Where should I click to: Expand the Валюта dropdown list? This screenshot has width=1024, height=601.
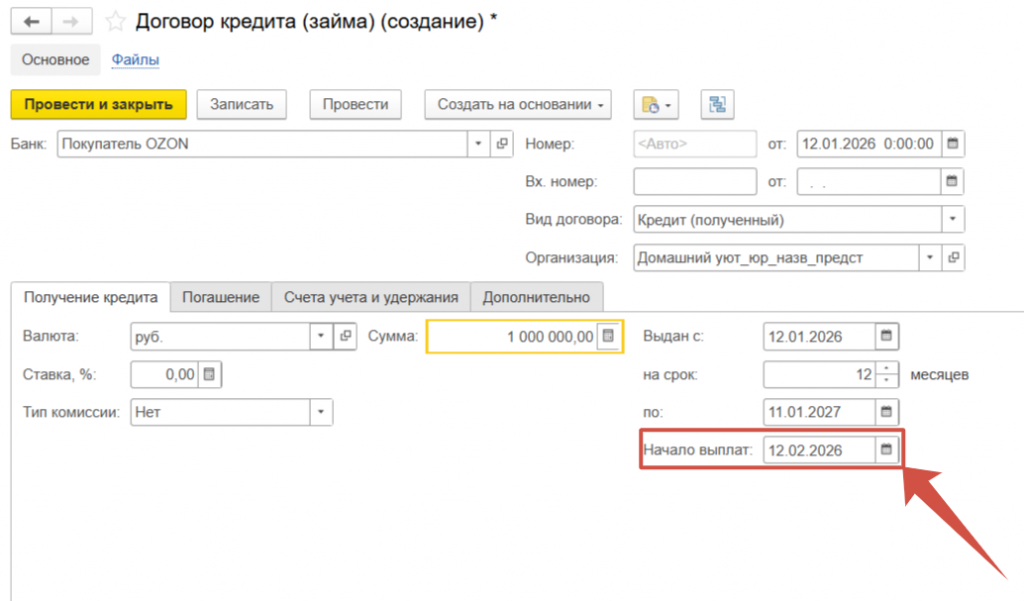tap(321, 336)
